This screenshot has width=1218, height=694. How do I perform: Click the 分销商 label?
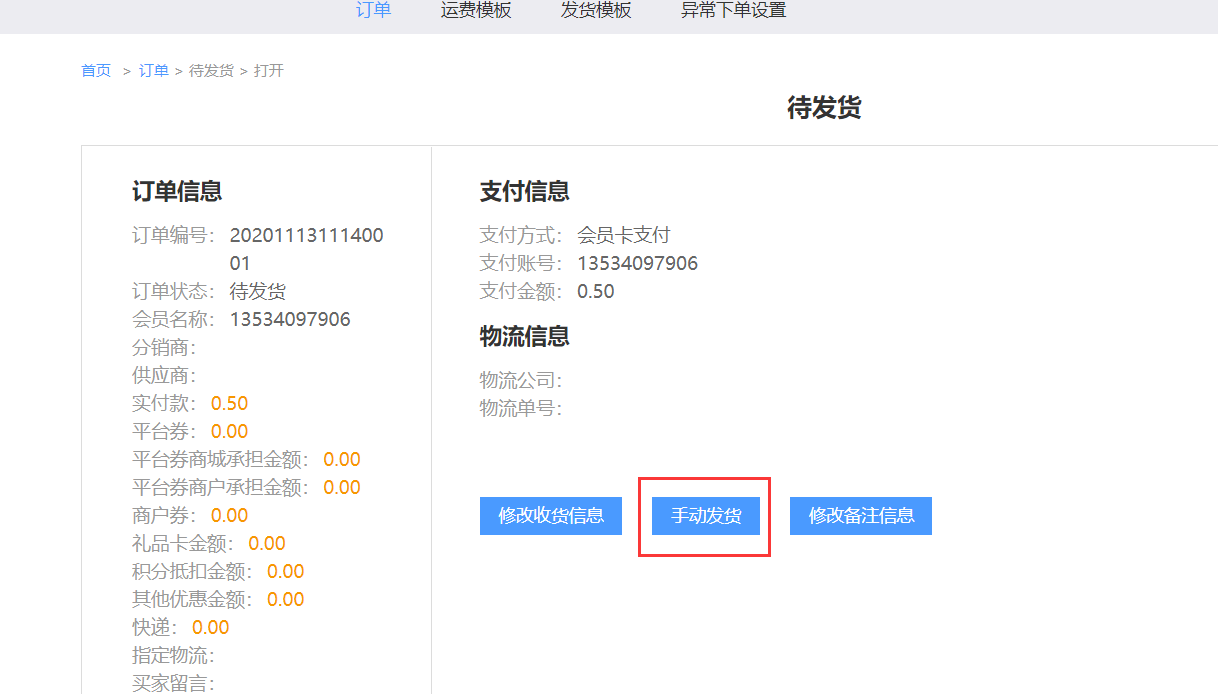click(x=164, y=348)
